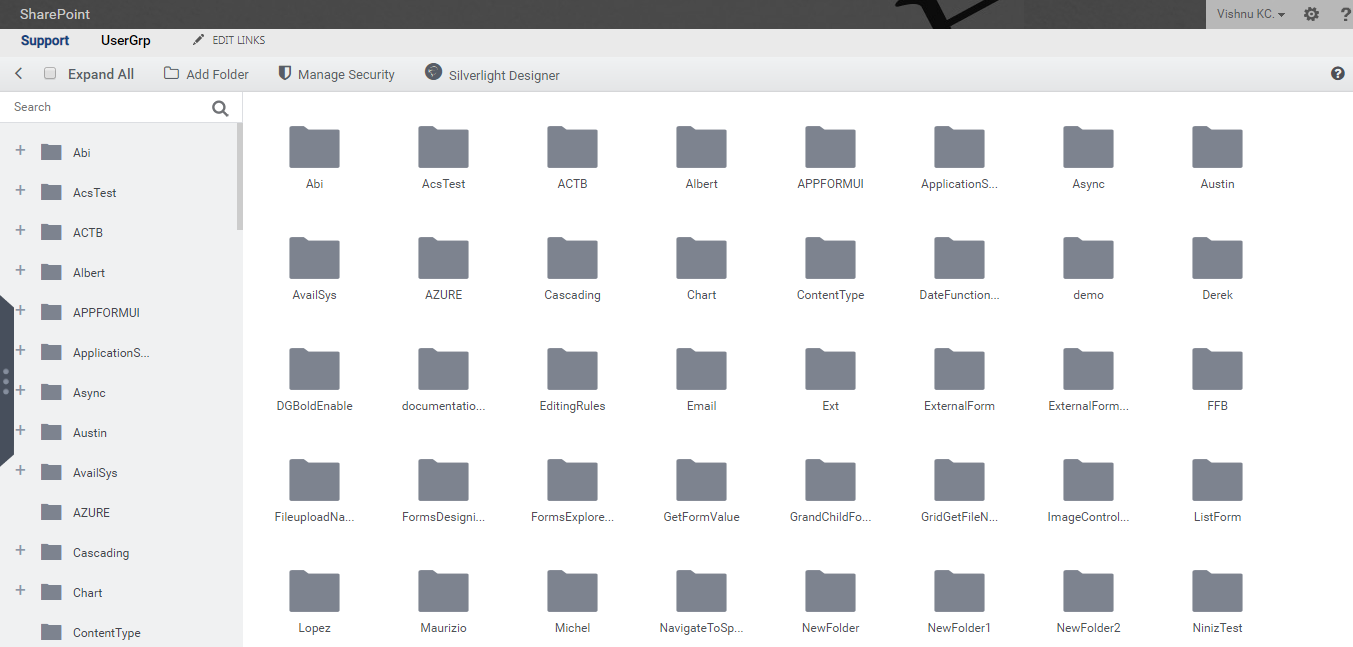Image resolution: width=1353 pixels, height=647 pixels.
Task: Click the Silverlight Designer globe icon
Action: [x=433, y=72]
